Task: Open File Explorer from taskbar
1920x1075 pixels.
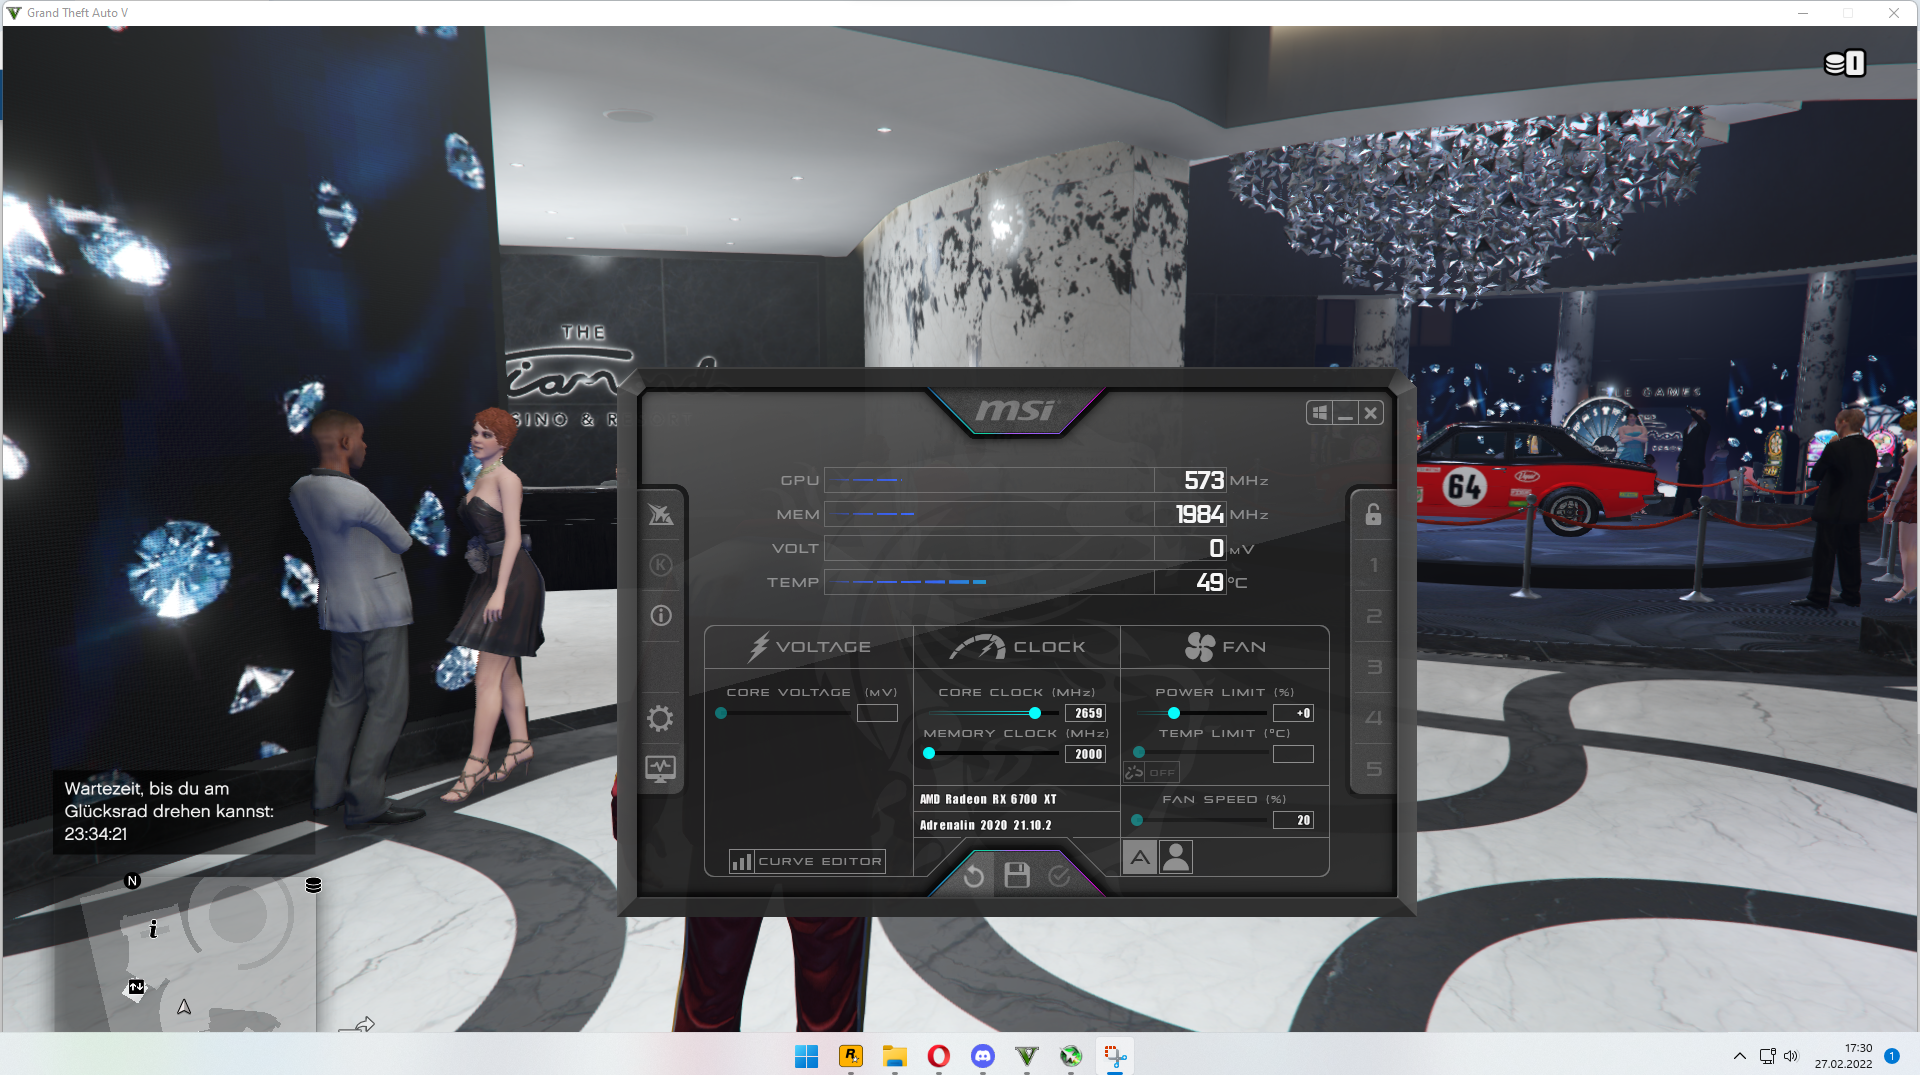Action: pos(894,1056)
